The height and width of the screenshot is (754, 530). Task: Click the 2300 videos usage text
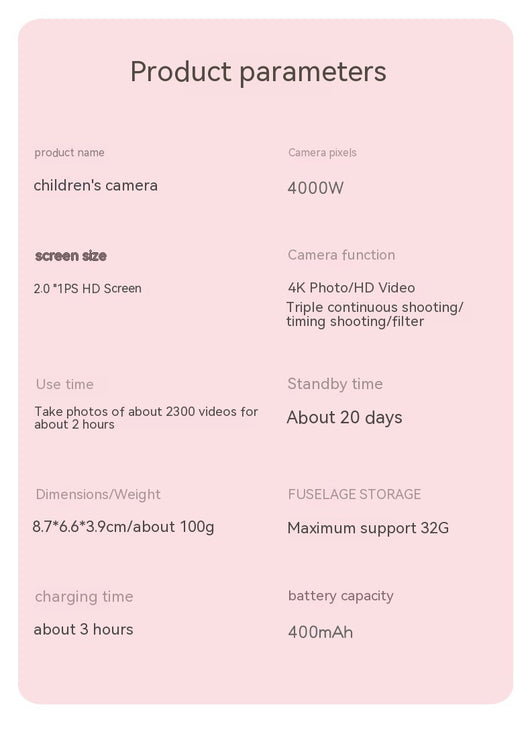146,418
